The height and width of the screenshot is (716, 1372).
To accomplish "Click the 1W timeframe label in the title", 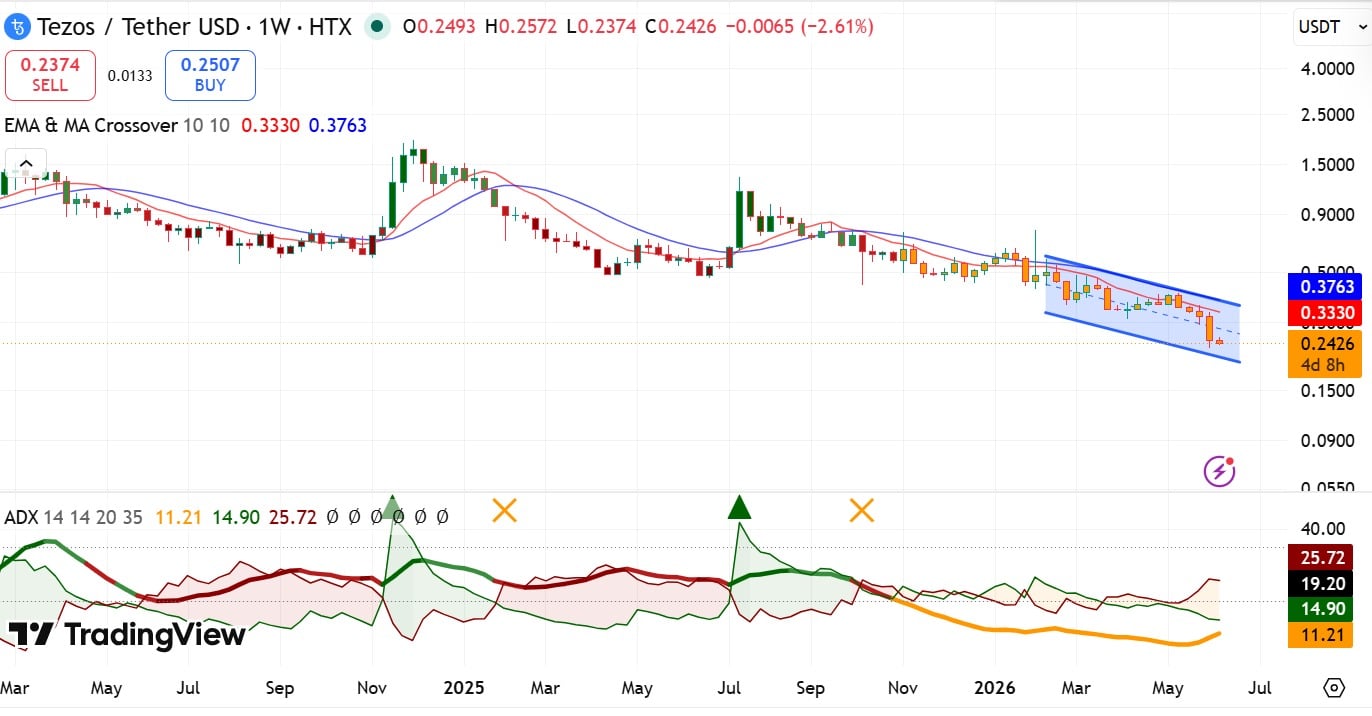I will click(274, 27).
